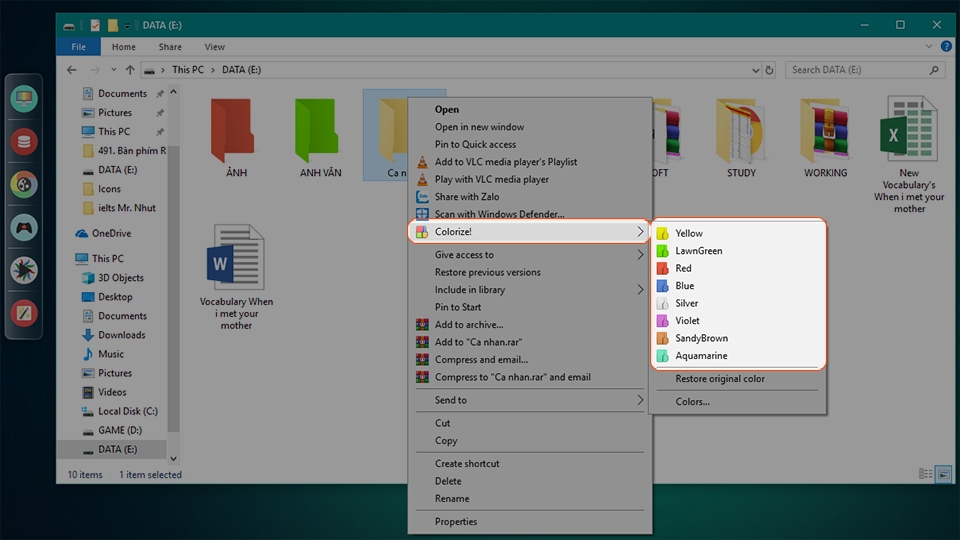Click the Colorize! menu icon

(422, 232)
